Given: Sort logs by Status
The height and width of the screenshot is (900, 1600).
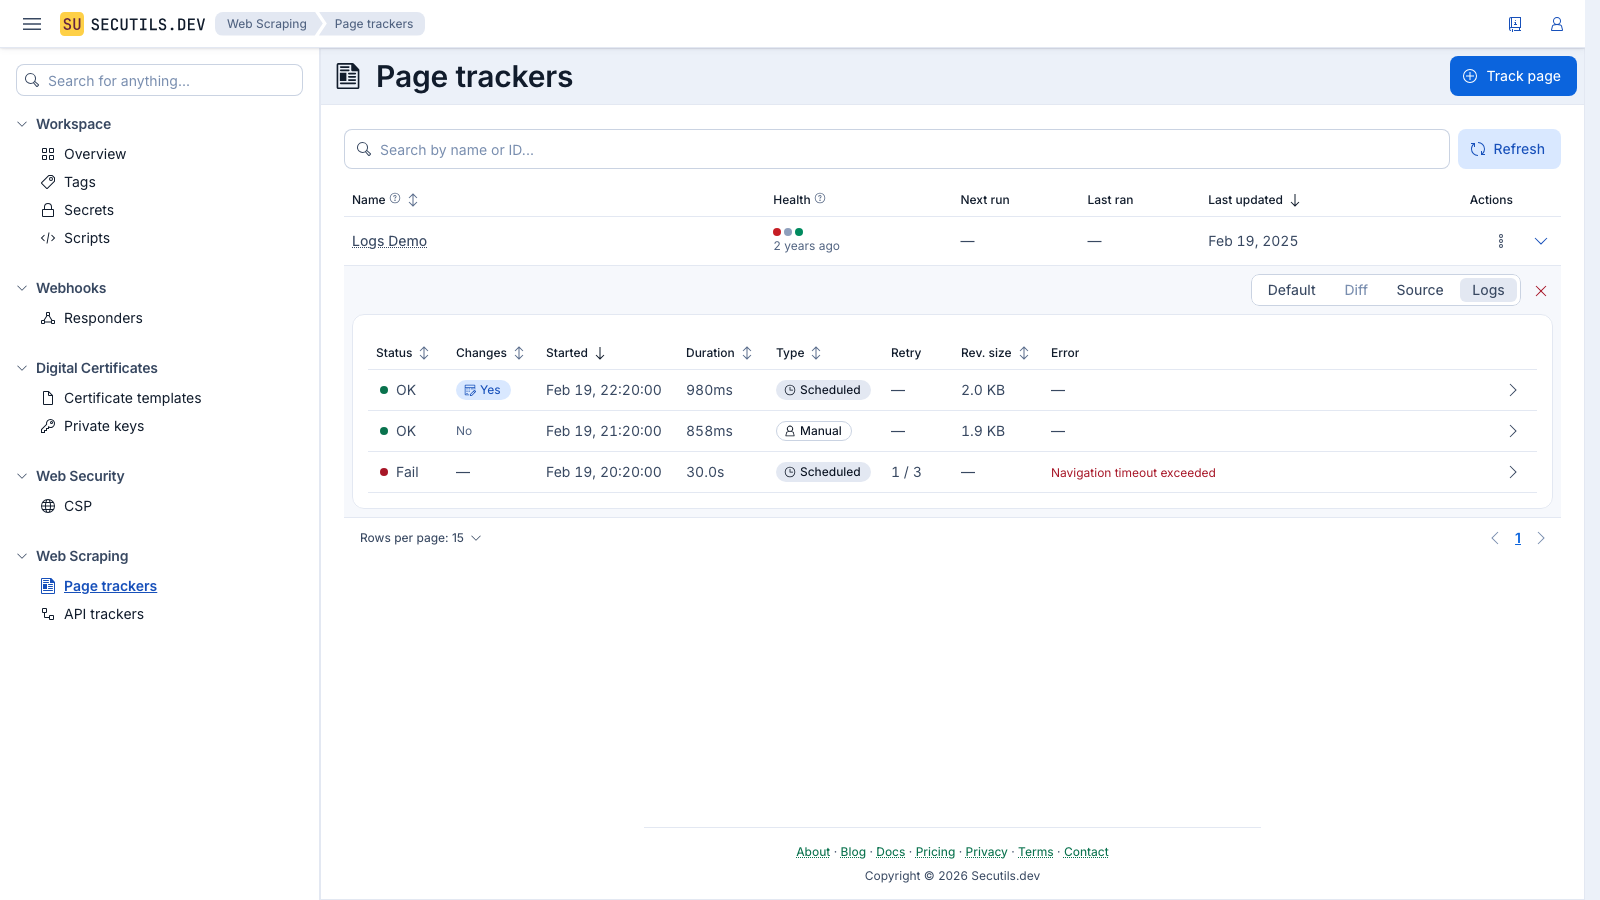Looking at the screenshot, I should tap(403, 353).
